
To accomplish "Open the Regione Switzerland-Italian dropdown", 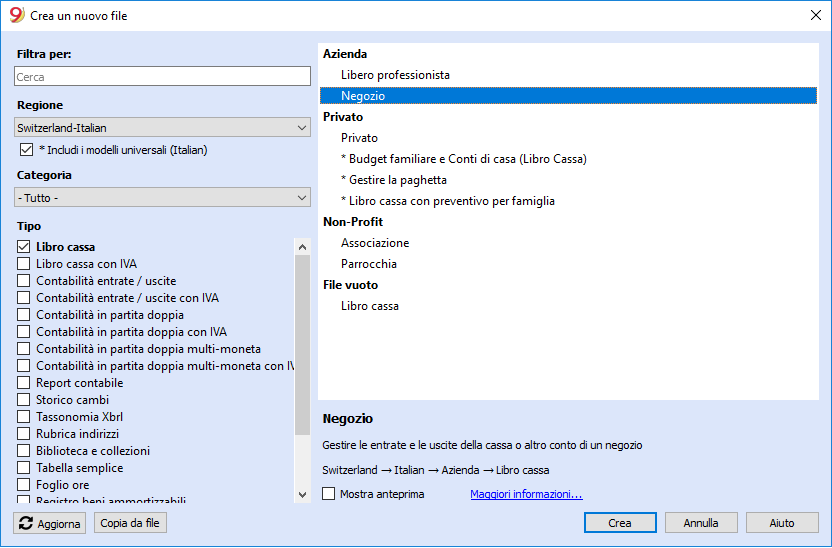I will pos(162,128).
